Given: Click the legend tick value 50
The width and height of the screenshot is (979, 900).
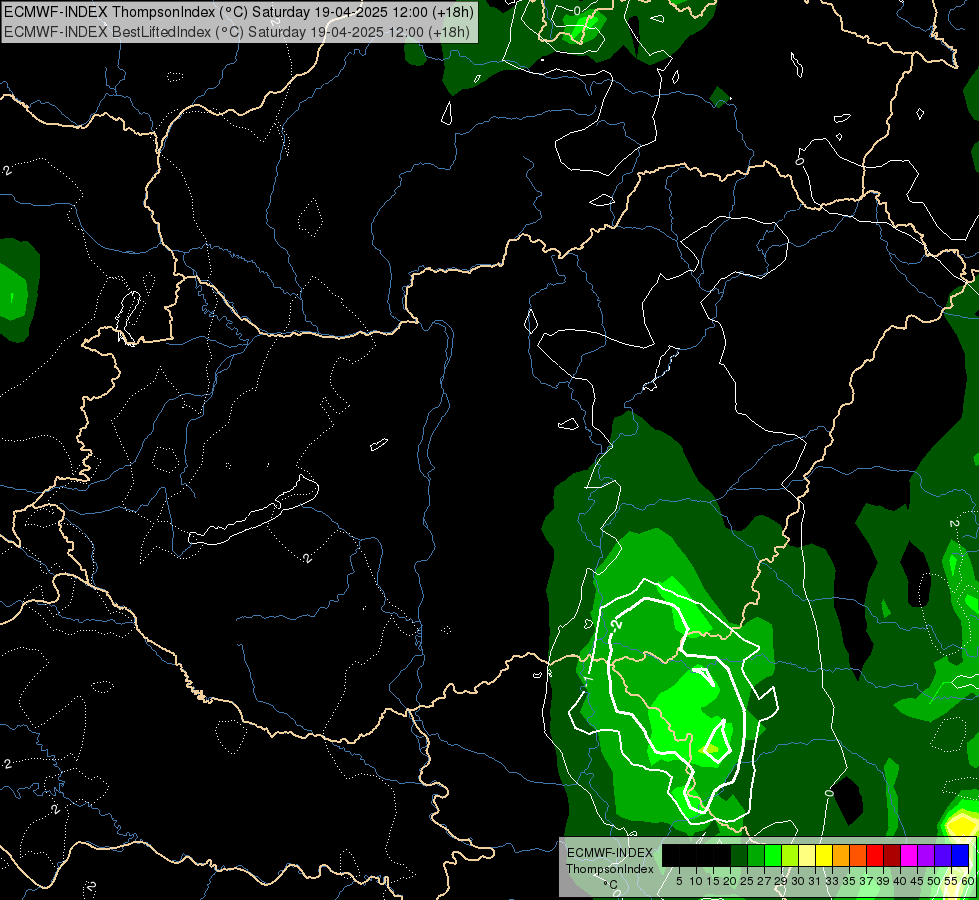Looking at the screenshot, I should pyautogui.click(x=935, y=881).
